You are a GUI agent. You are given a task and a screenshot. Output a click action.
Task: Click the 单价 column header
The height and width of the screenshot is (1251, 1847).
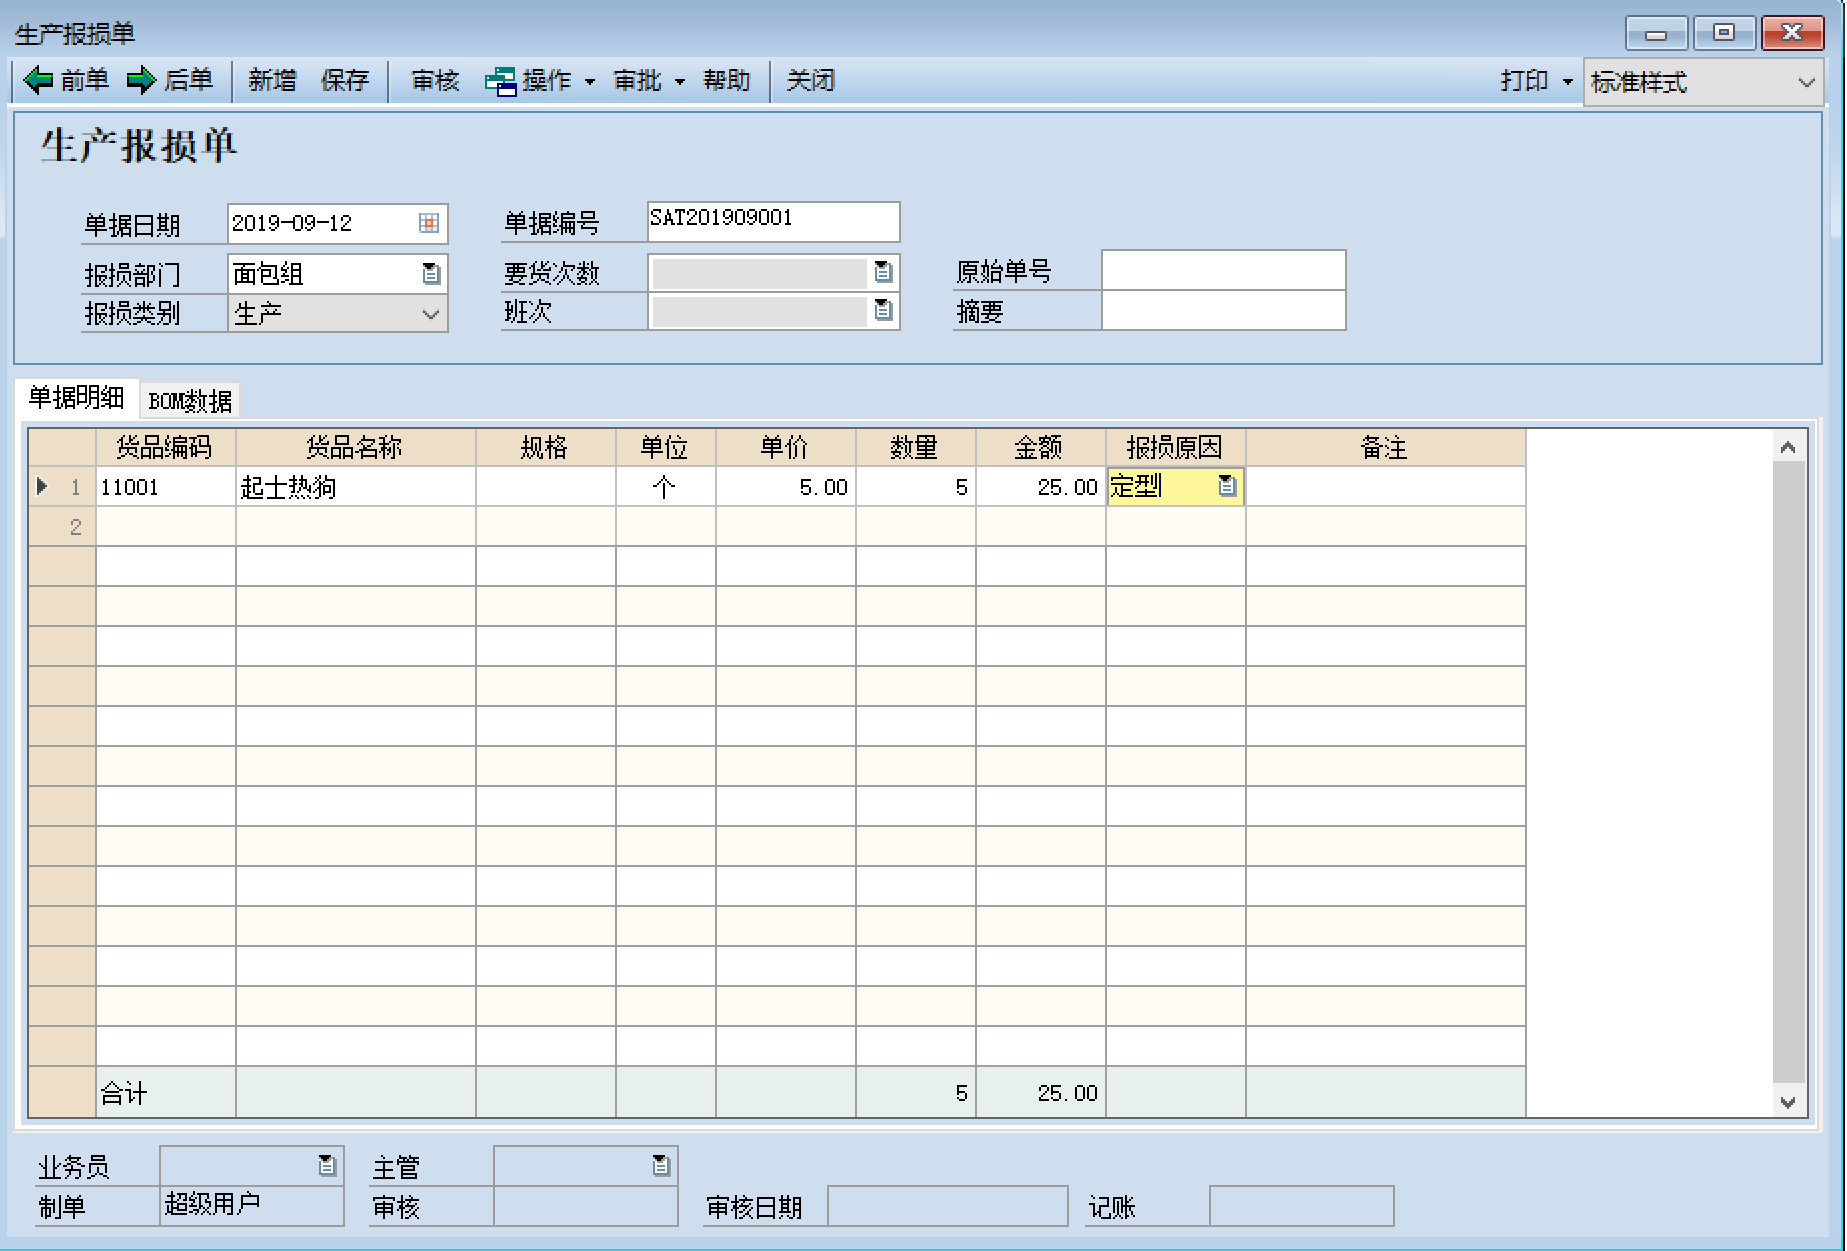(x=785, y=447)
